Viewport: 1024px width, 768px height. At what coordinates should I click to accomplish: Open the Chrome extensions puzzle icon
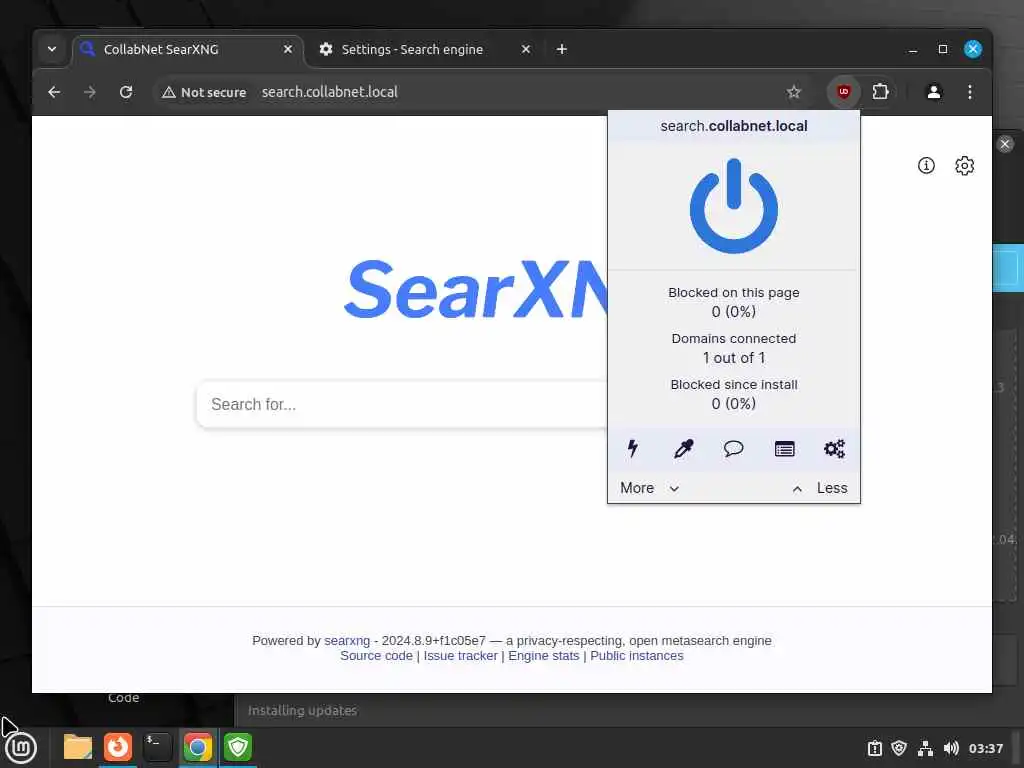tap(880, 92)
